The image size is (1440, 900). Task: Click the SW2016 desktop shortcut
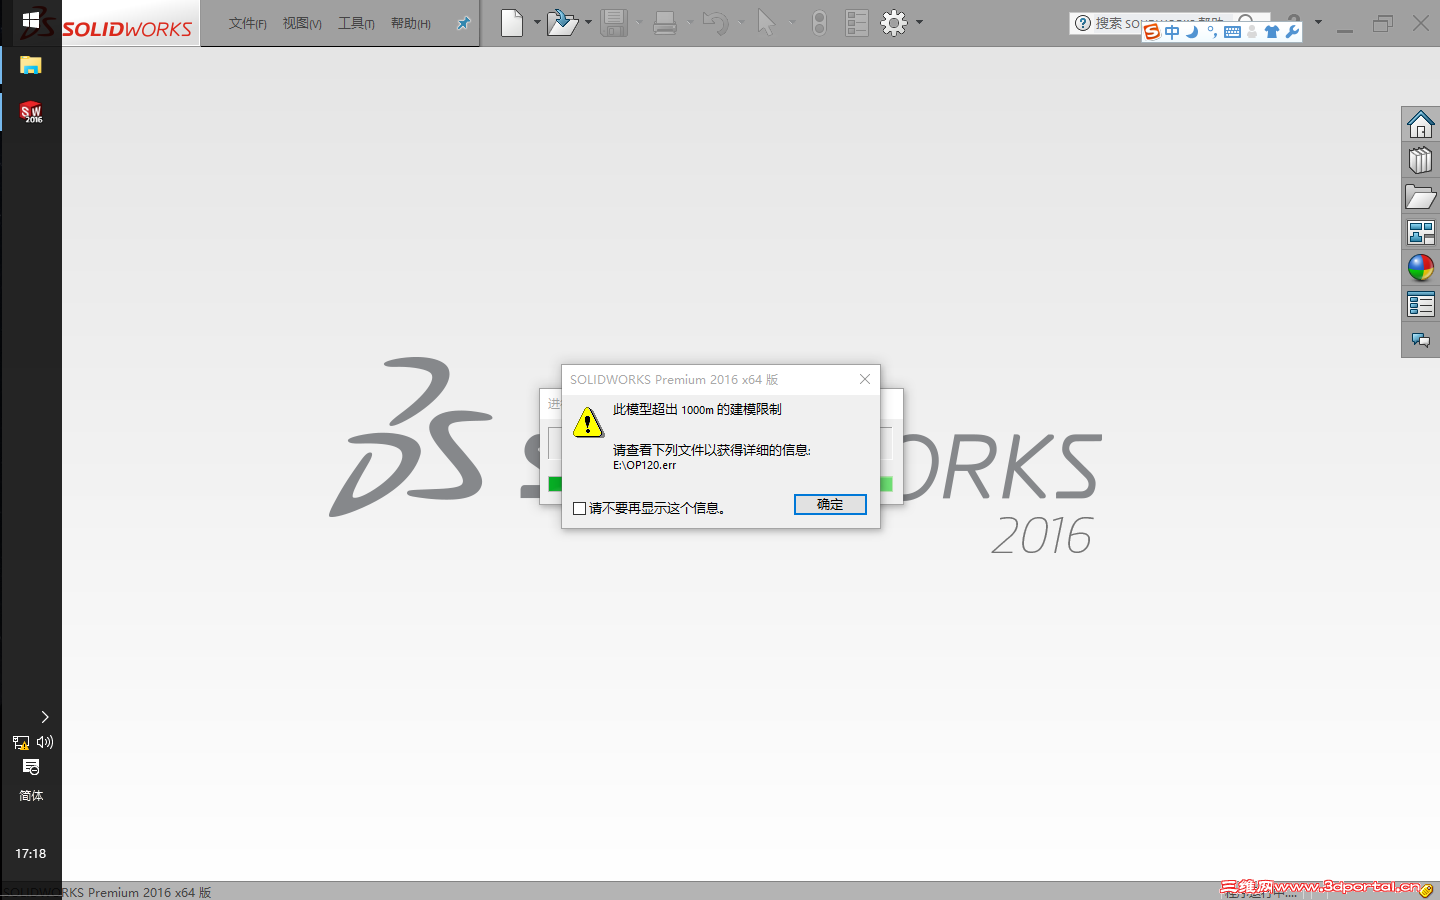[30, 112]
